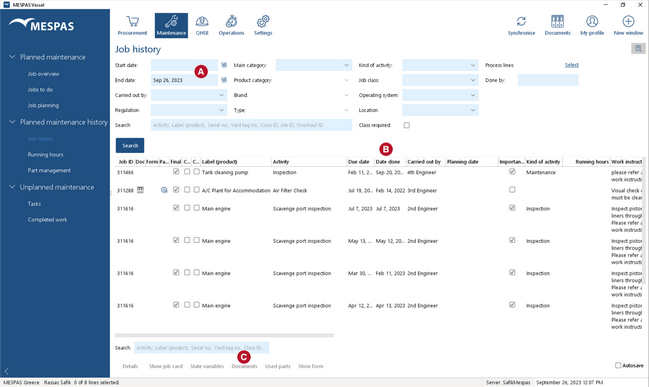
Task: Click the Search button
Action: [130, 145]
